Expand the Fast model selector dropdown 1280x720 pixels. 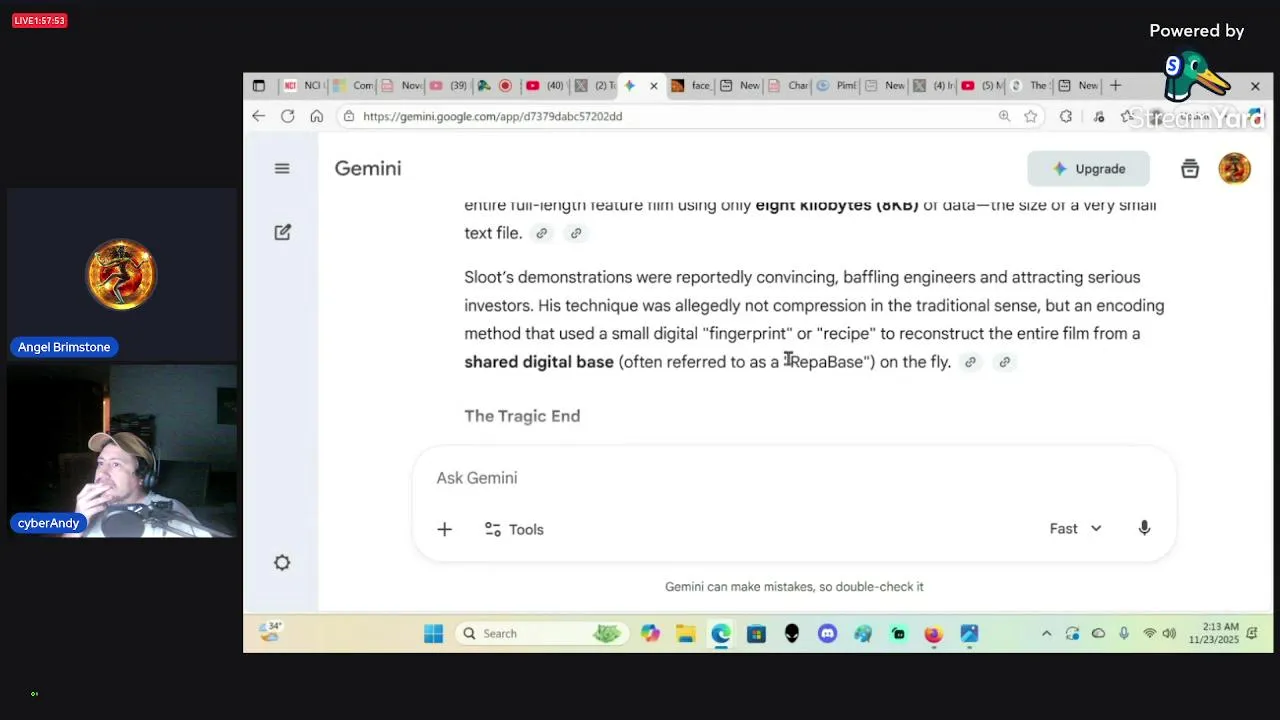pyautogui.click(x=1075, y=528)
